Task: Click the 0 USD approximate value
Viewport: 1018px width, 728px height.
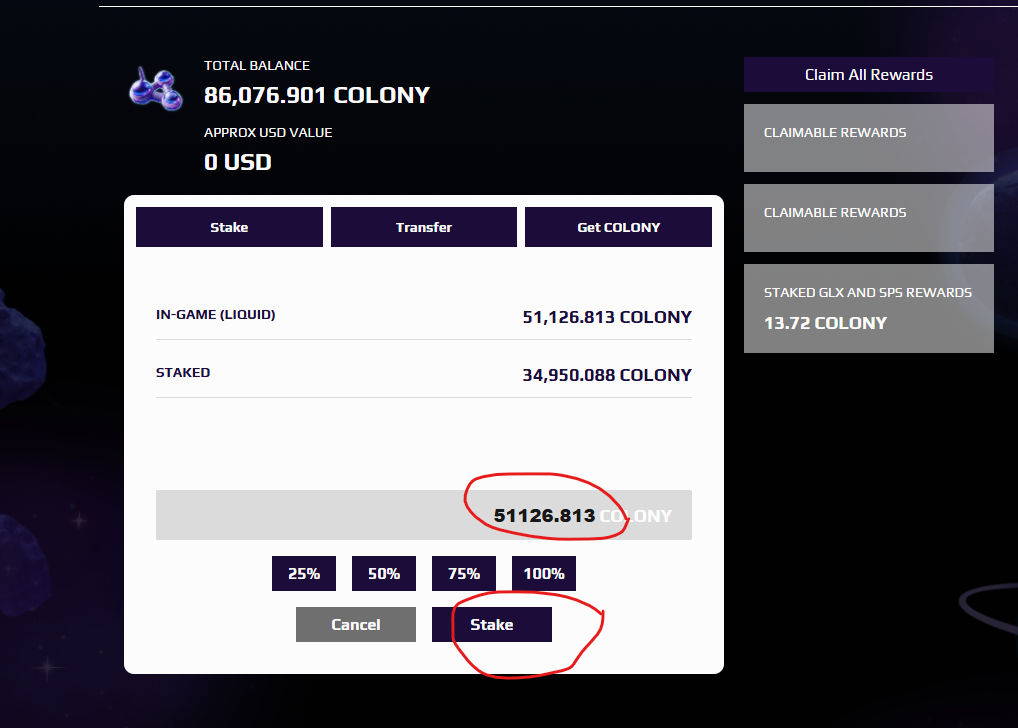Action: coord(238,162)
